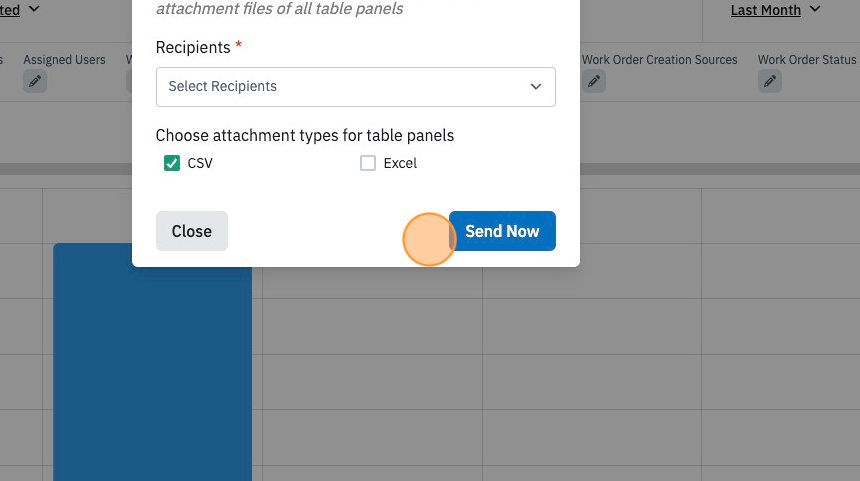The height and width of the screenshot is (481, 860).
Task: Click the CSV checkbox label text
Action: (200, 163)
